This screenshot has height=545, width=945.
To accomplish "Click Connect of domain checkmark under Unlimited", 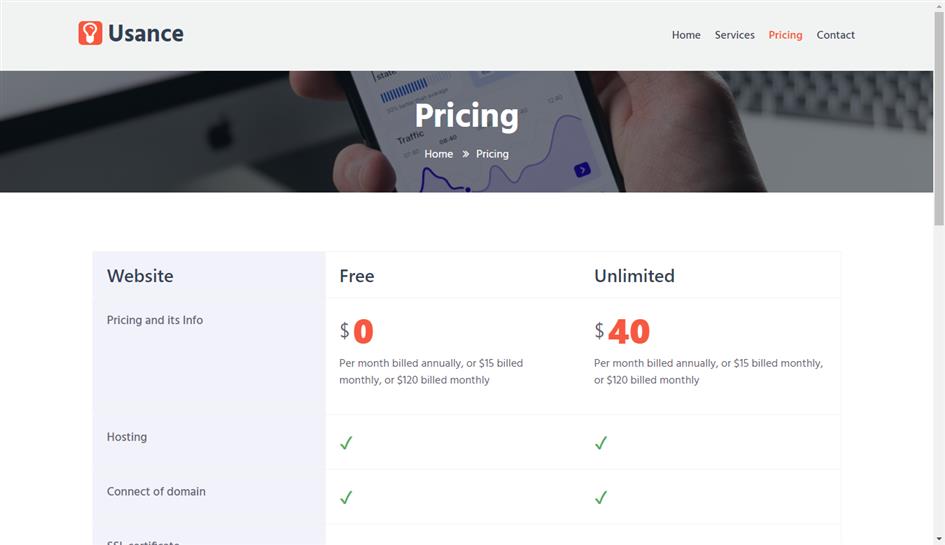I will click(601, 497).
